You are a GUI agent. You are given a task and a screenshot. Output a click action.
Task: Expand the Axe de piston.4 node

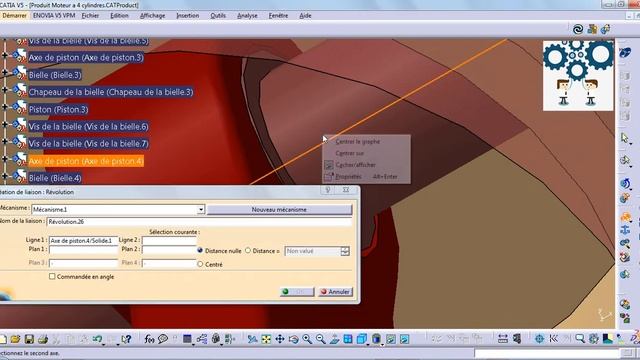click(x=4, y=159)
